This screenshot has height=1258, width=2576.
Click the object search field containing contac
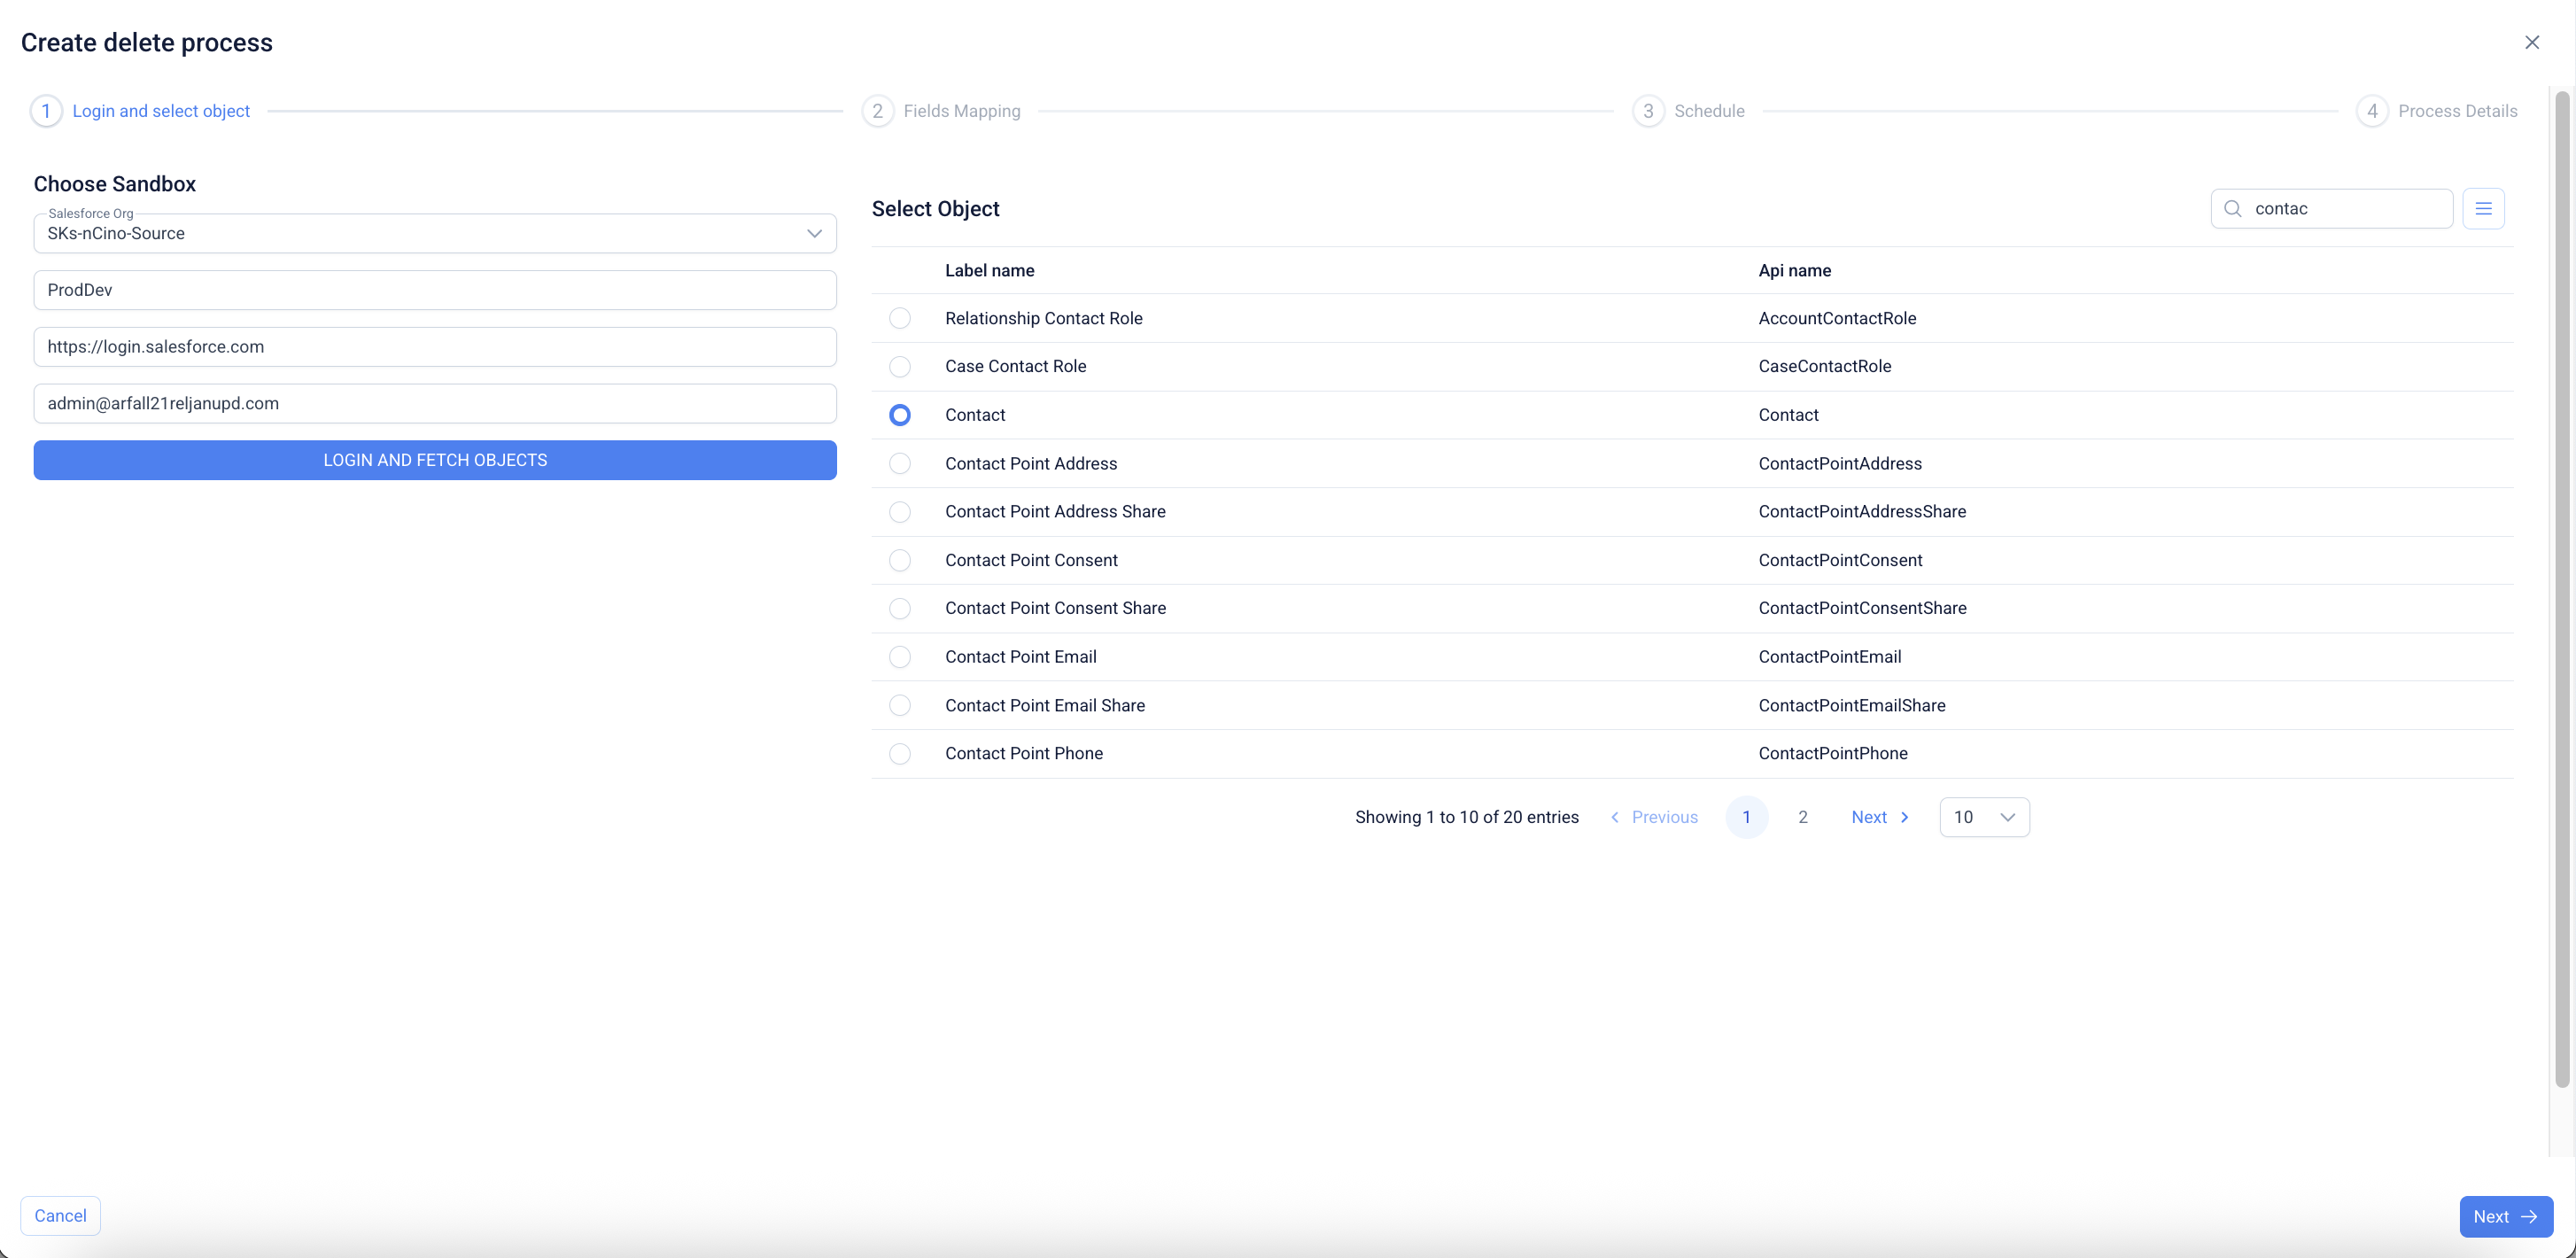(2345, 208)
